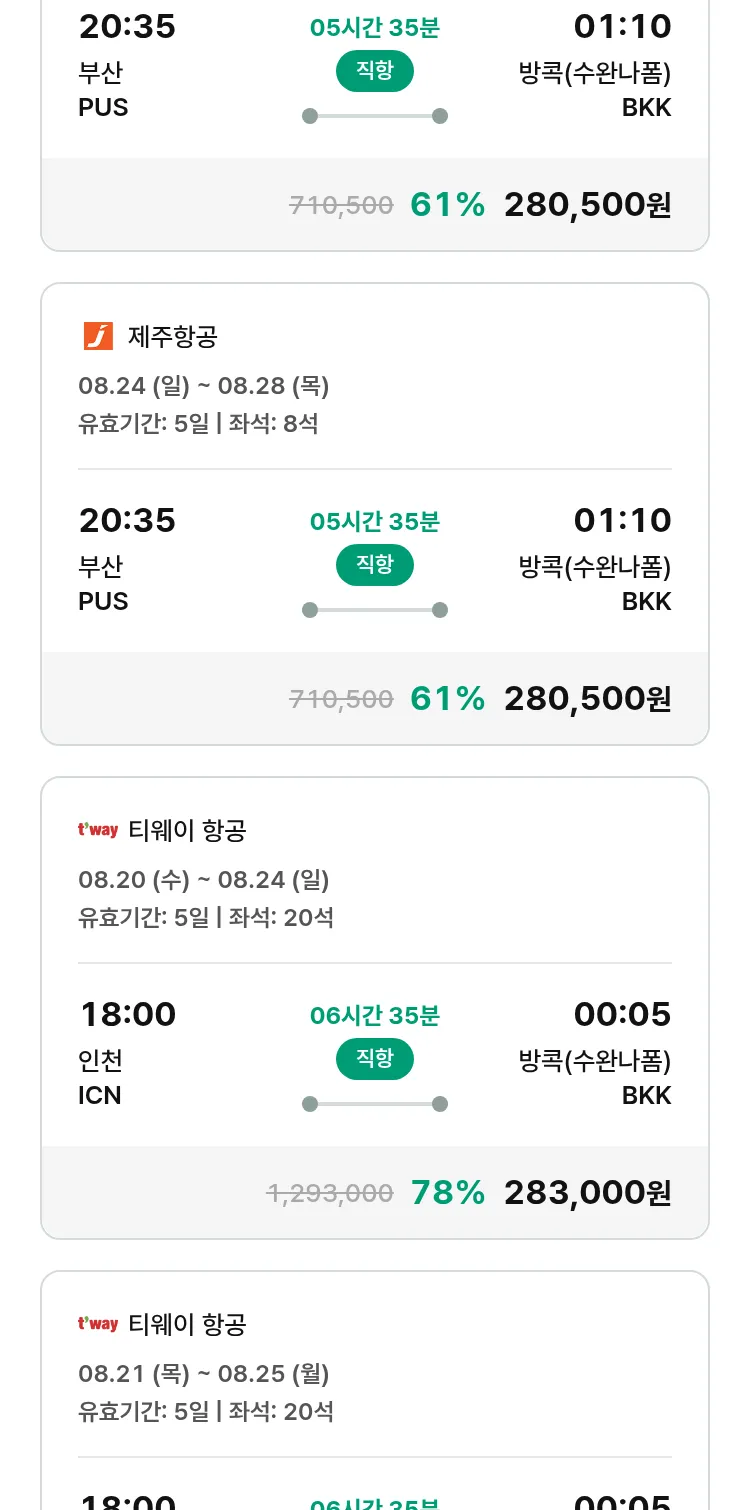This screenshot has height=1510, width=750.
Task: Click route line under Incheon flight 직항 badge
Action: pyautogui.click(x=374, y=1104)
